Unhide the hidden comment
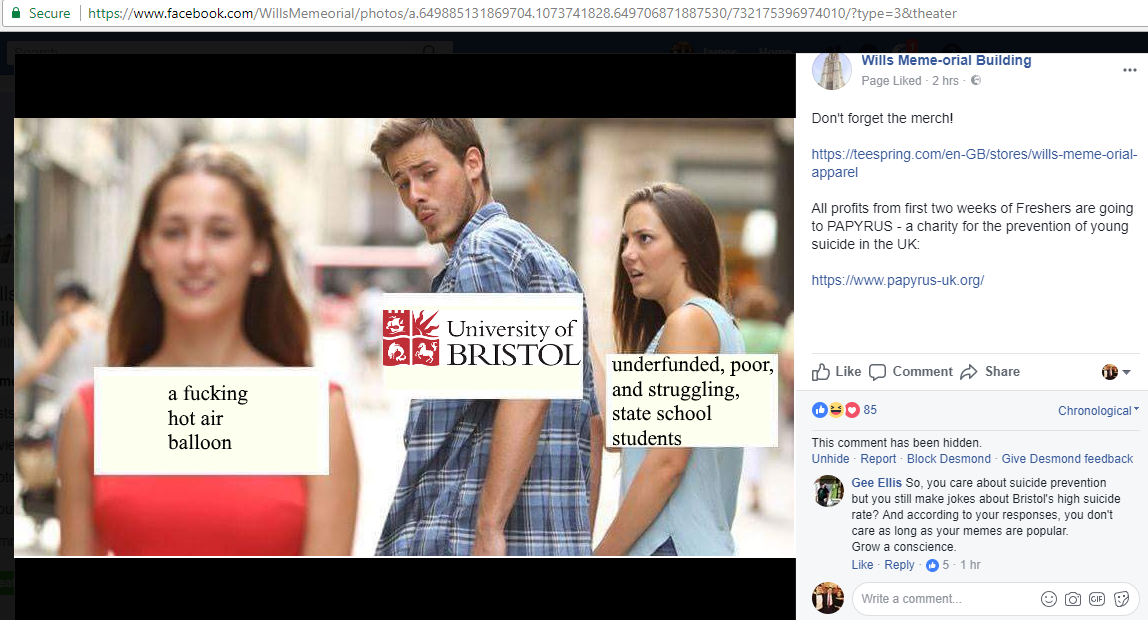The width and height of the screenshot is (1148, 620). [830, 459]
